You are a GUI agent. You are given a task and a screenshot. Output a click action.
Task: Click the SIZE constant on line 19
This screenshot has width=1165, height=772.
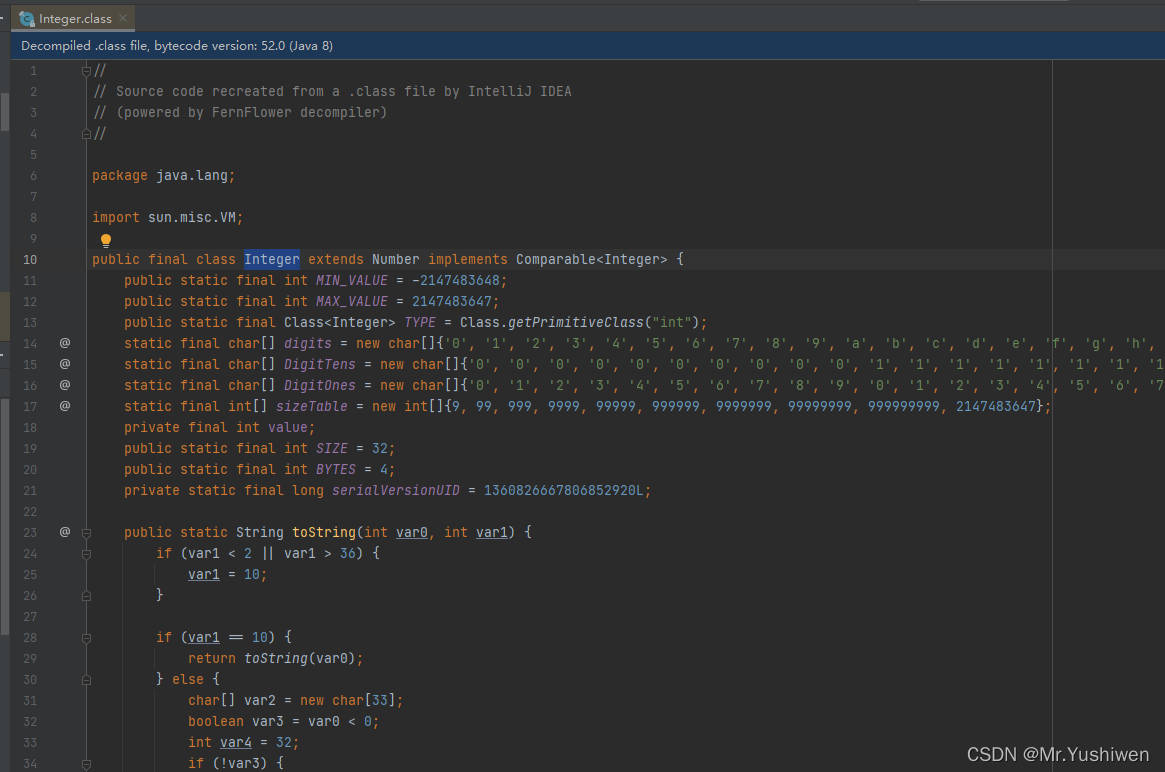coord(331,449)
